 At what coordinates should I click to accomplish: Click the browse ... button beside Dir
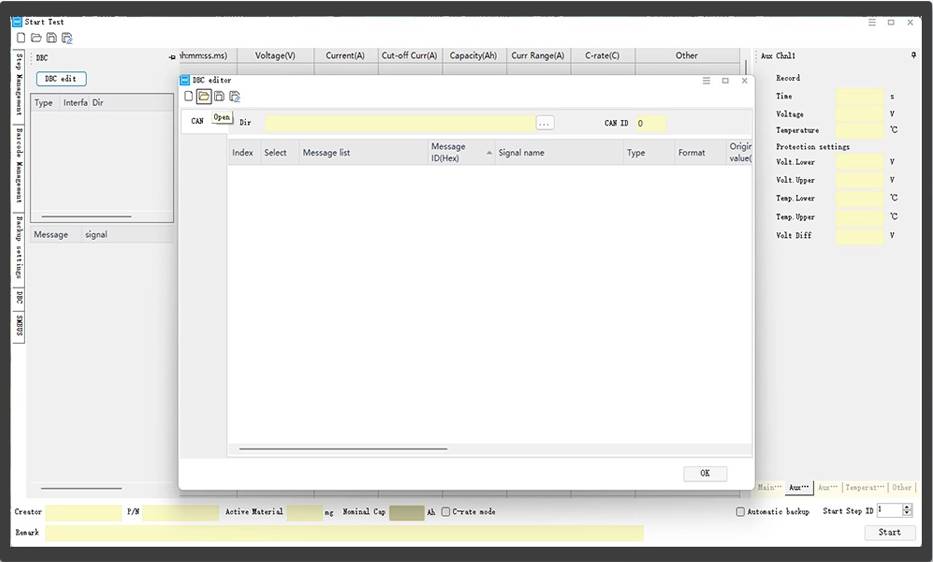click(x=544, y=123)
